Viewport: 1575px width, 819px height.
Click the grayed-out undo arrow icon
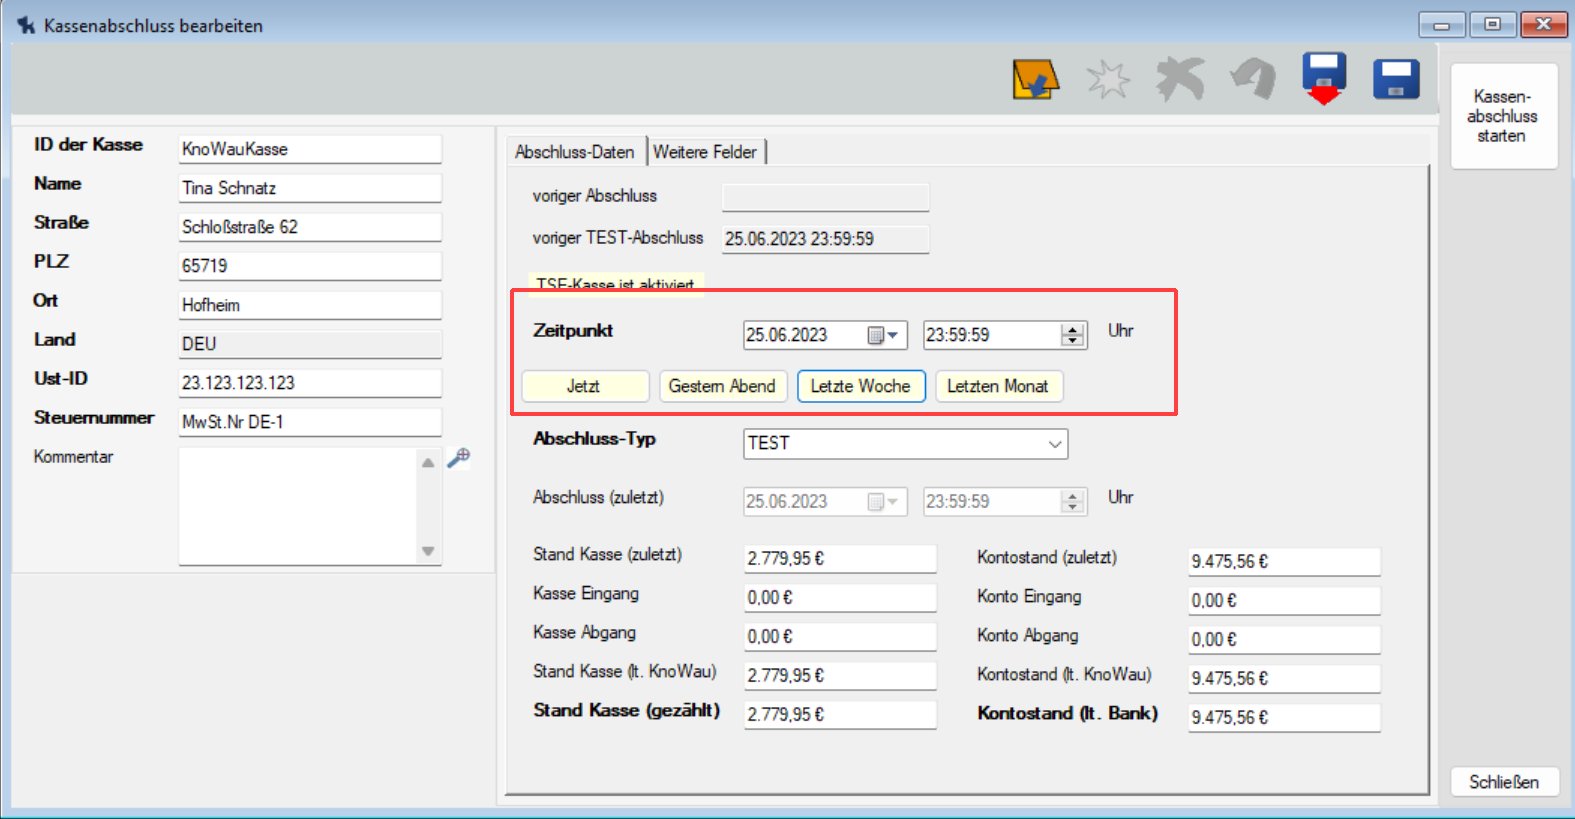(x=1253, y=79)
